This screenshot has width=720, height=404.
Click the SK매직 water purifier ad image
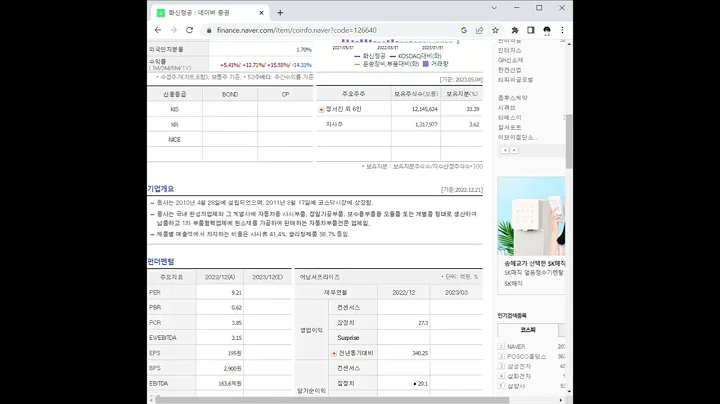(531, 216)
